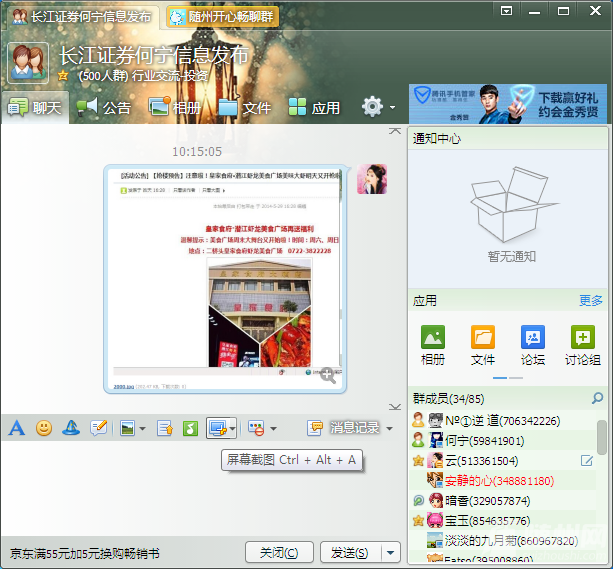This screenshot has width=613, height=569.
Task: Open the 相册 app icon in sidebar
Action: point(433,345)
